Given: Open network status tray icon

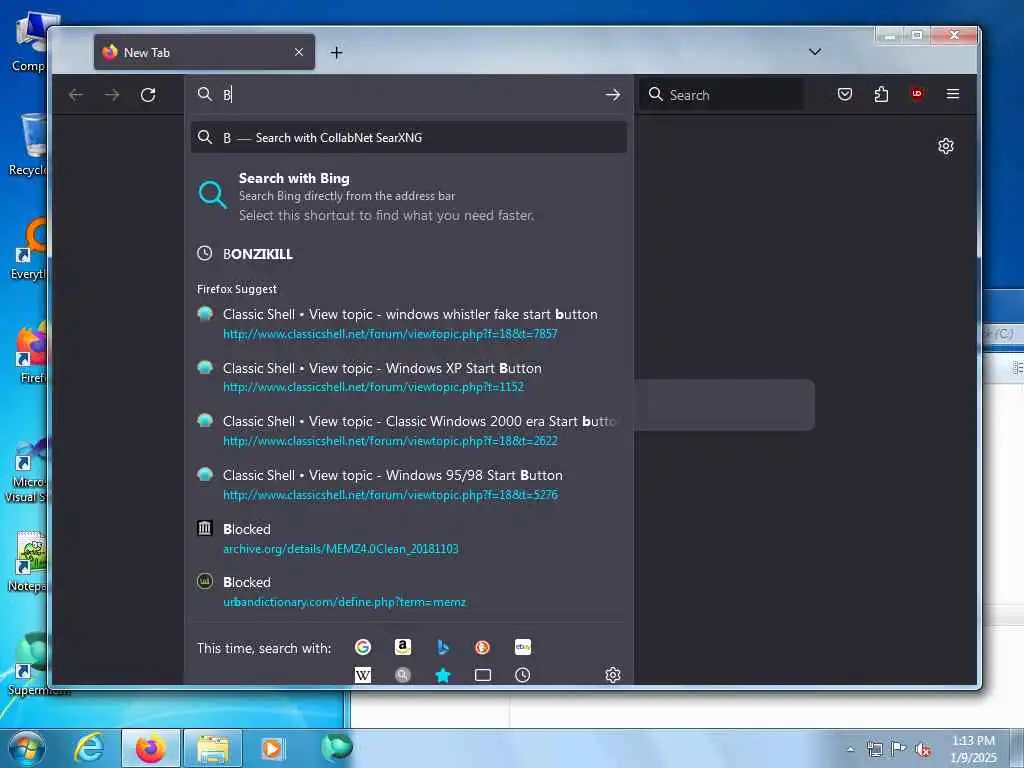Looking at the screenshot, I should click(874, 749).
